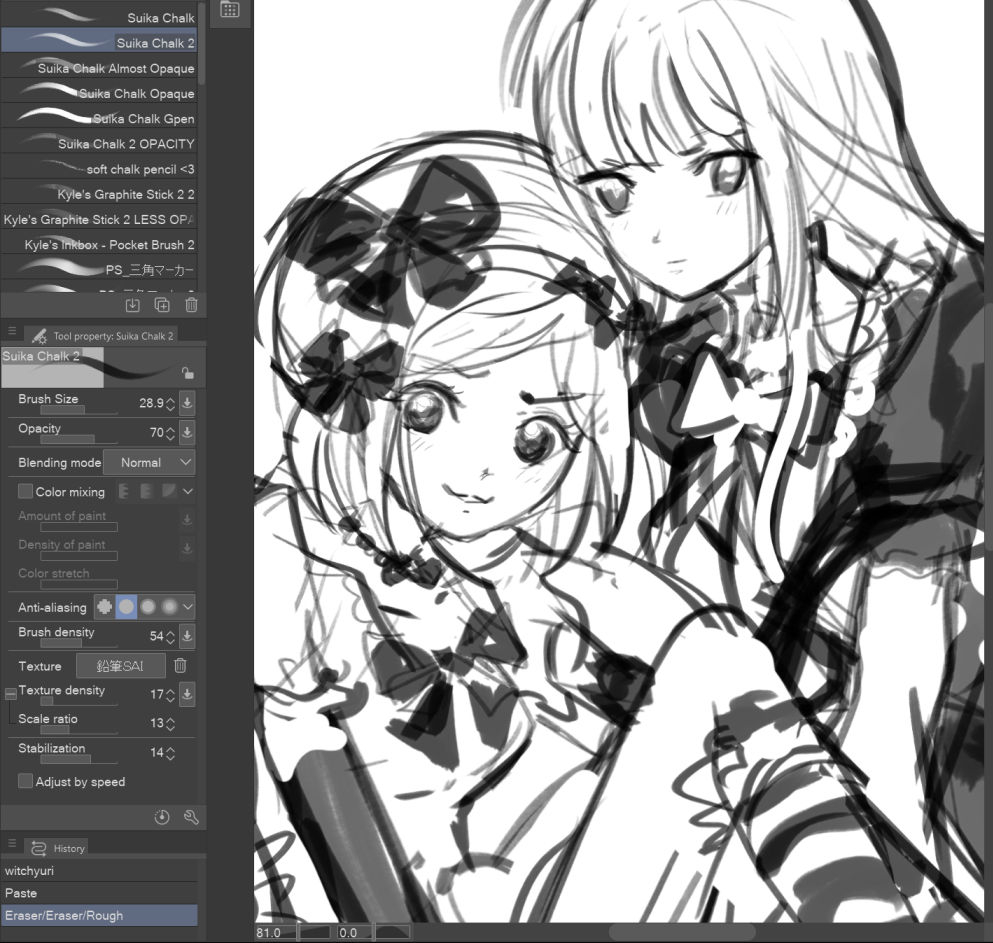This screenshot has height=943, width=993.
Task: Enable the Color mixing checkbox
Action: (26, 492)
